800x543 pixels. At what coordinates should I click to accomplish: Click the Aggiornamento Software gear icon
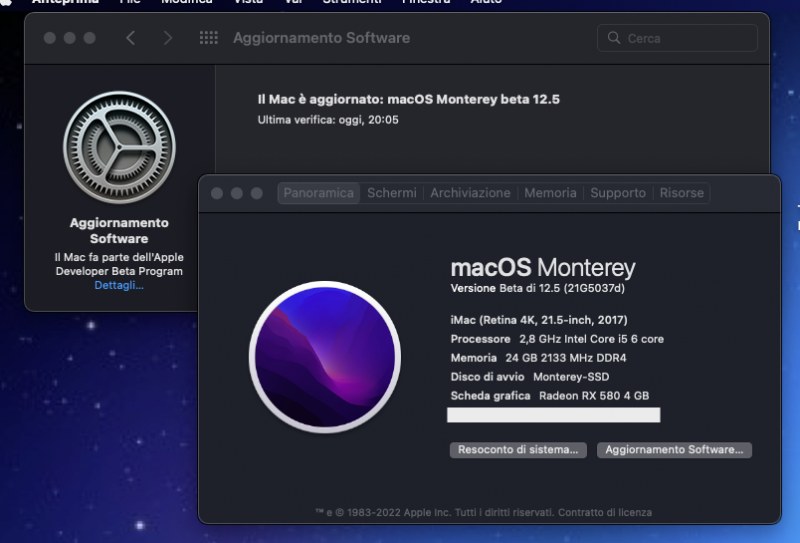point(119,147)
